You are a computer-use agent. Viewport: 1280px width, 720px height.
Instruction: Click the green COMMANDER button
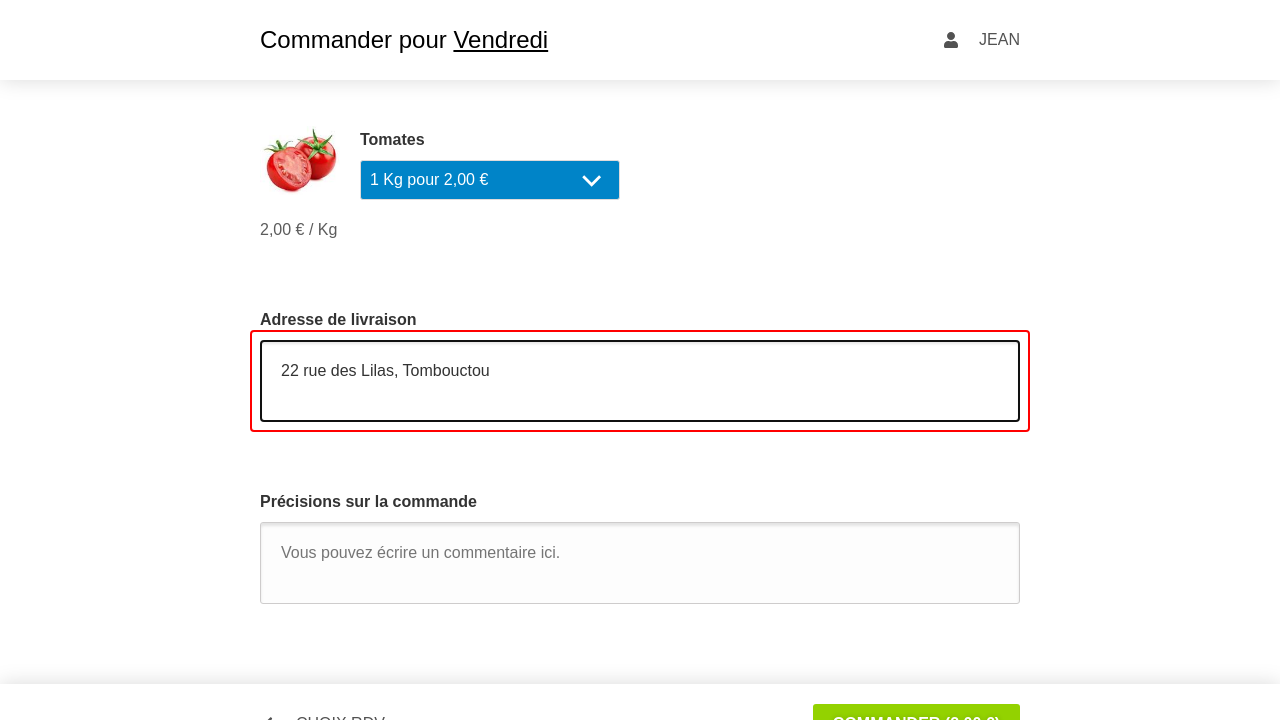(x=916, y=712)
